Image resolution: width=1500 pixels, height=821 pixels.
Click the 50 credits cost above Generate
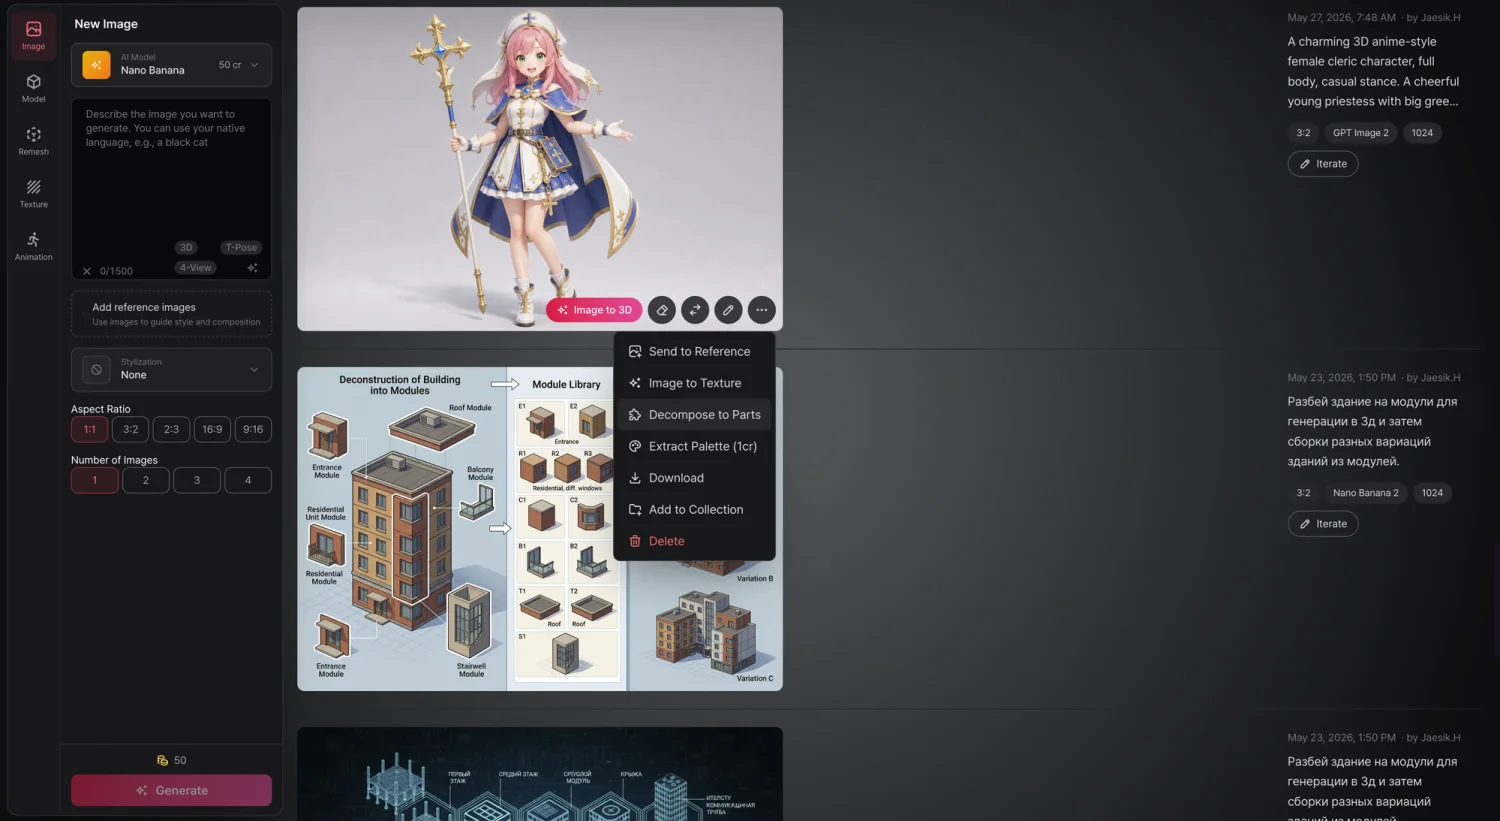(171, 760)
